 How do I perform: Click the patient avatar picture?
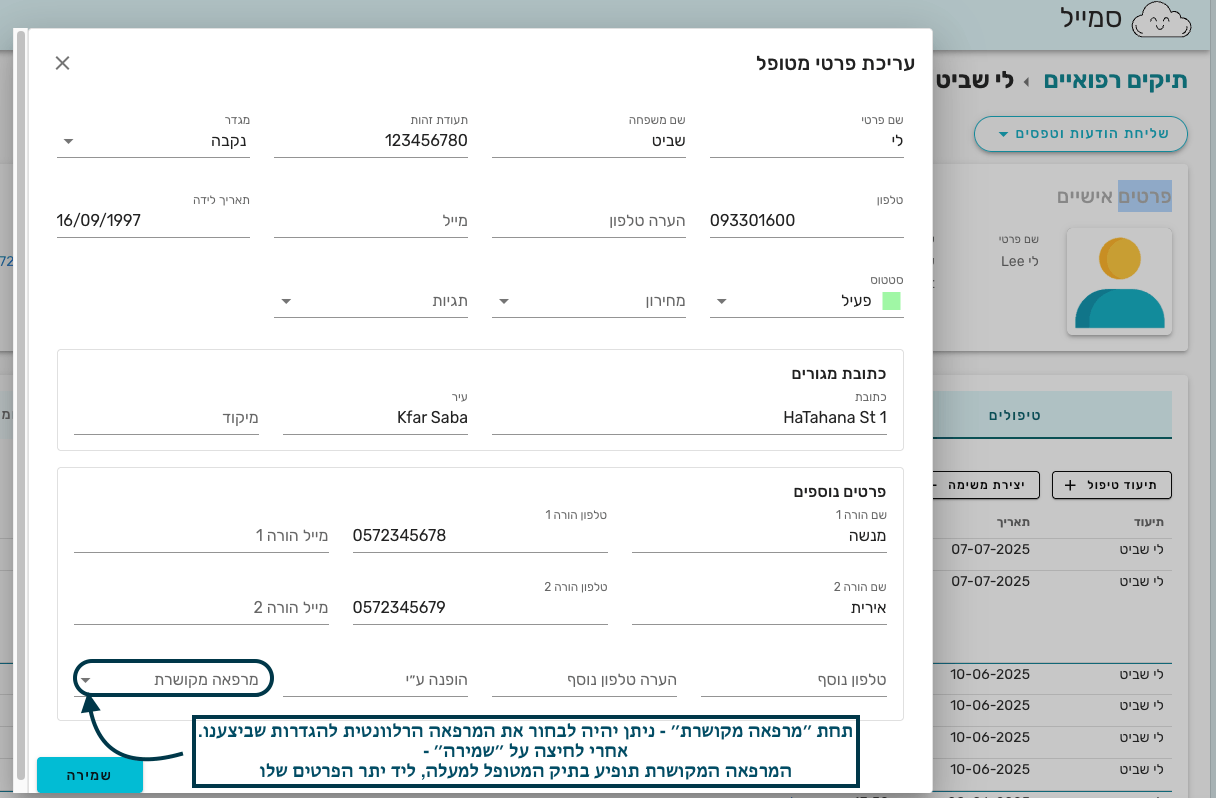coord(1120,281)
